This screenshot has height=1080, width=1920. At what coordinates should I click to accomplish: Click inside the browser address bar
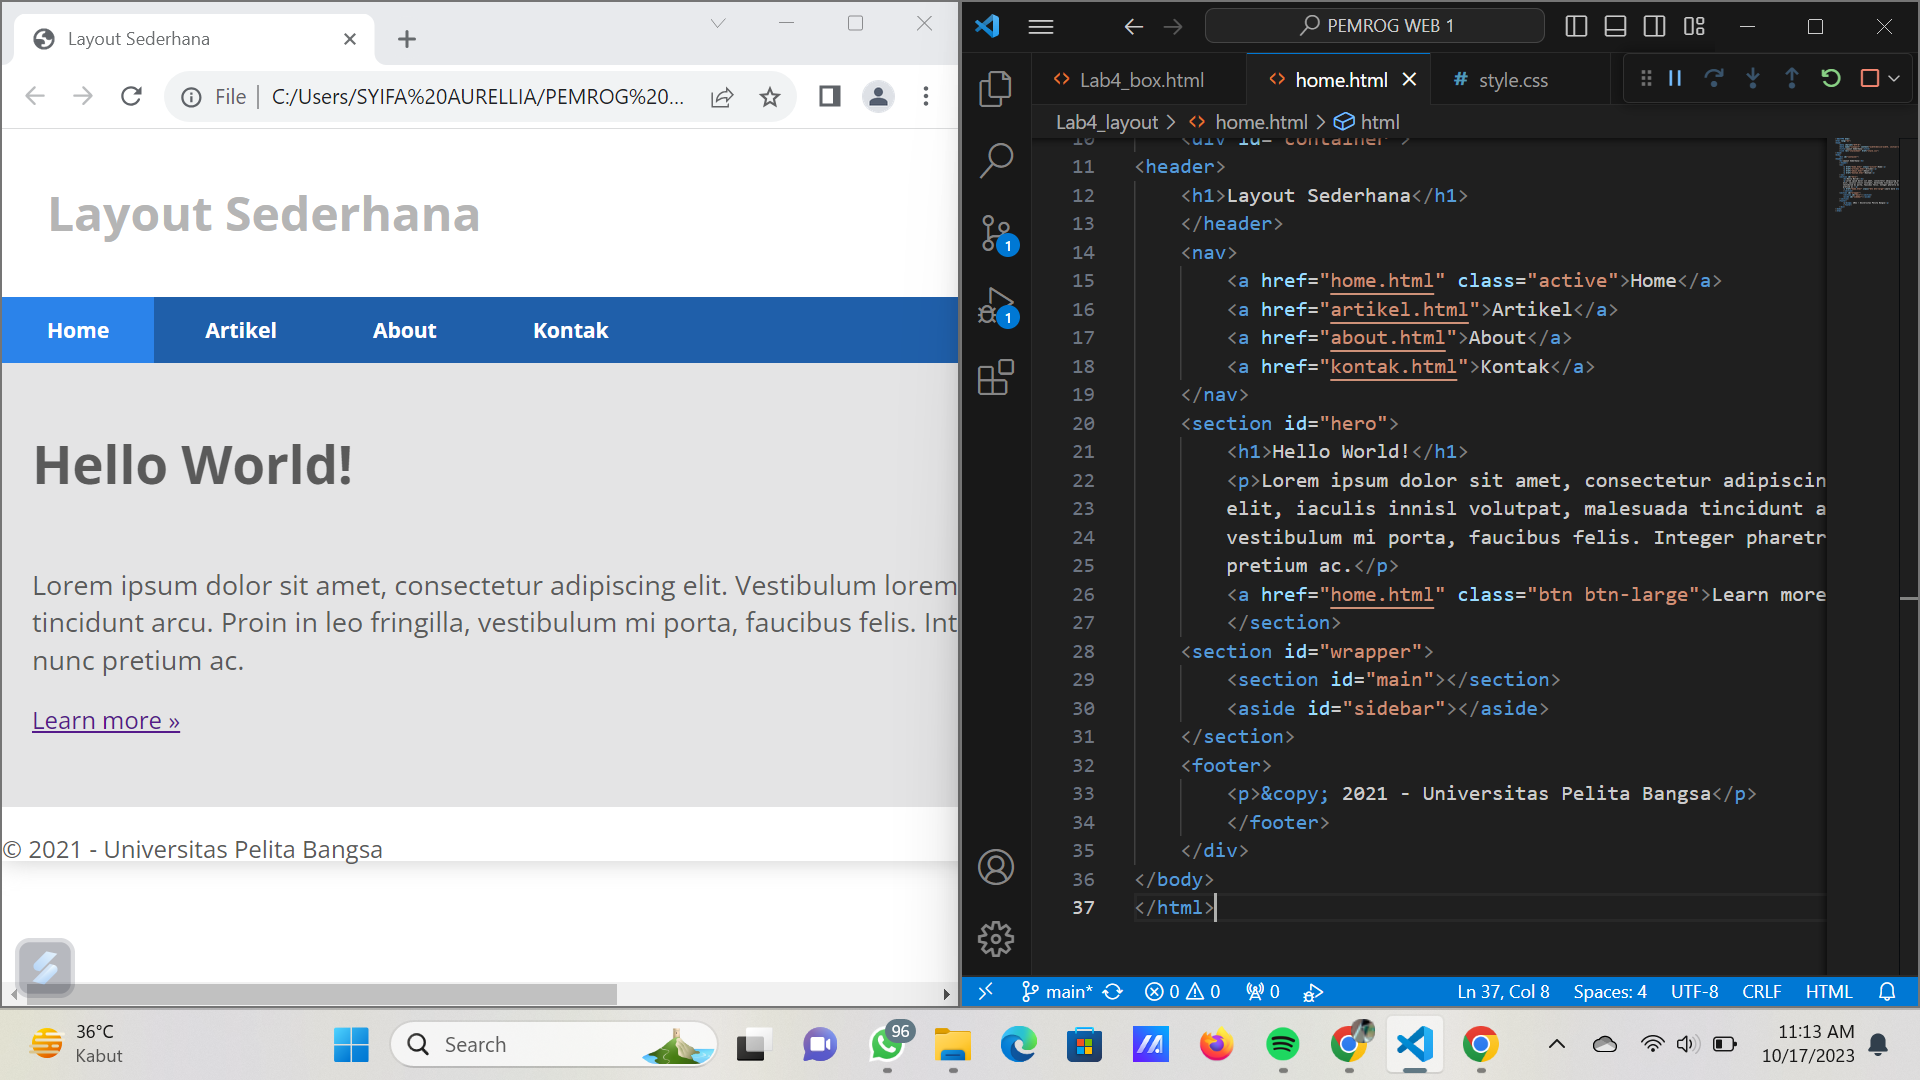450,96
